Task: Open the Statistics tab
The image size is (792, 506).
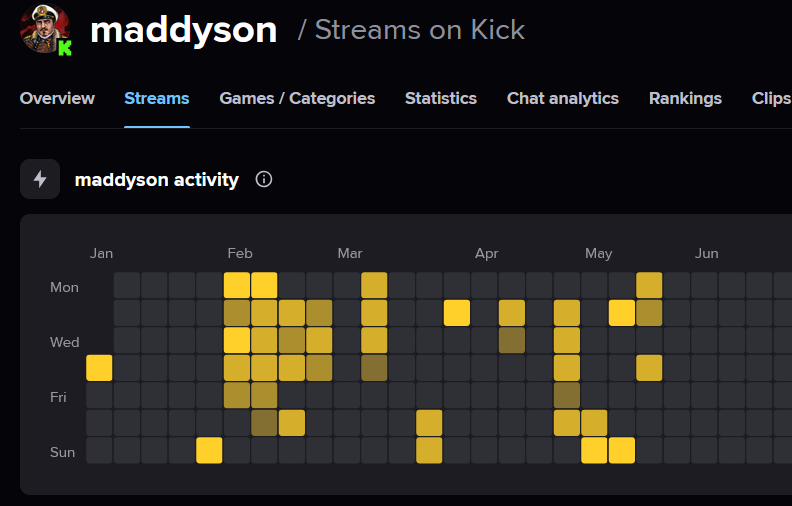Action: (441, 98)
